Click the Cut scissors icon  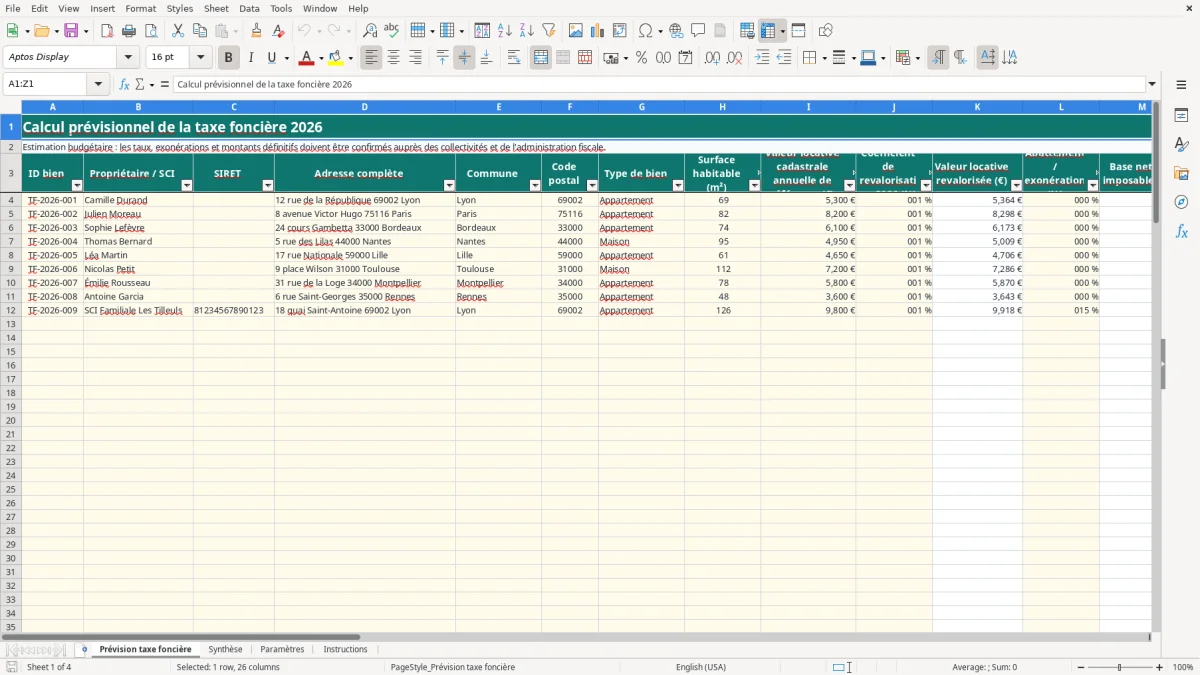[177, 31]
